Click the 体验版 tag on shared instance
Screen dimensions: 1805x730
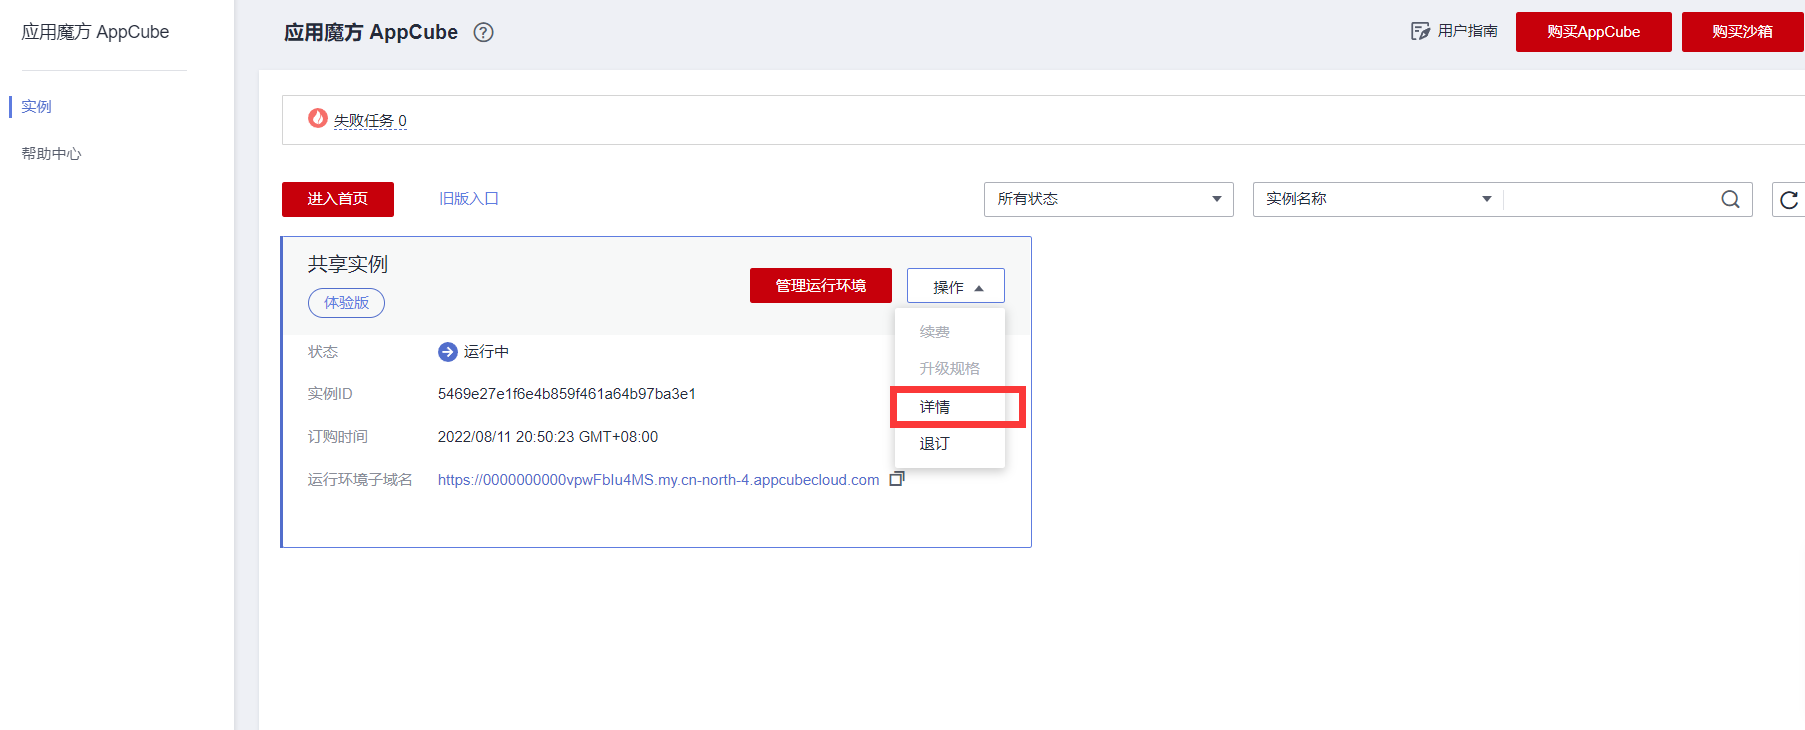click(x=346, y=303)
